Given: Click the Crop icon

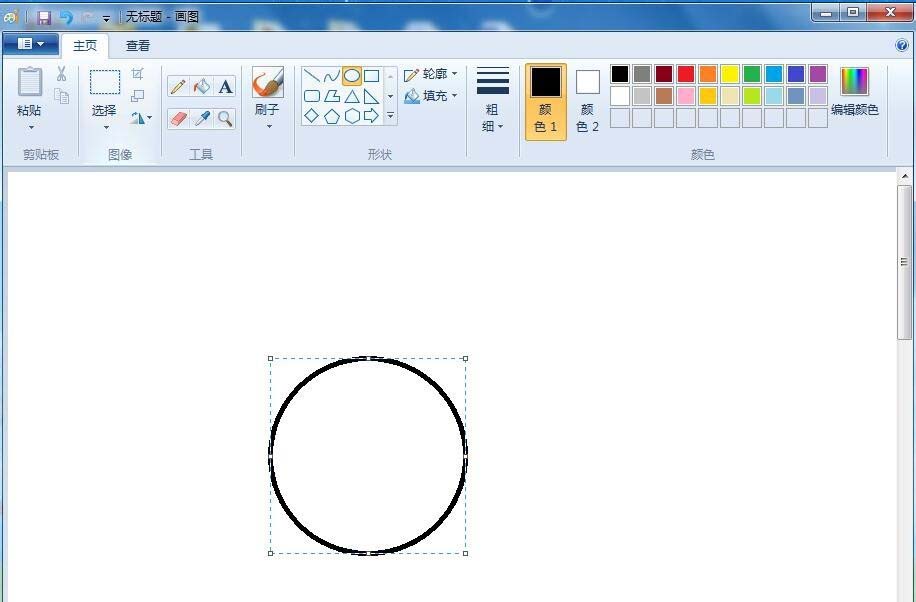Looking at the screenshot, I should pos(137,74).
